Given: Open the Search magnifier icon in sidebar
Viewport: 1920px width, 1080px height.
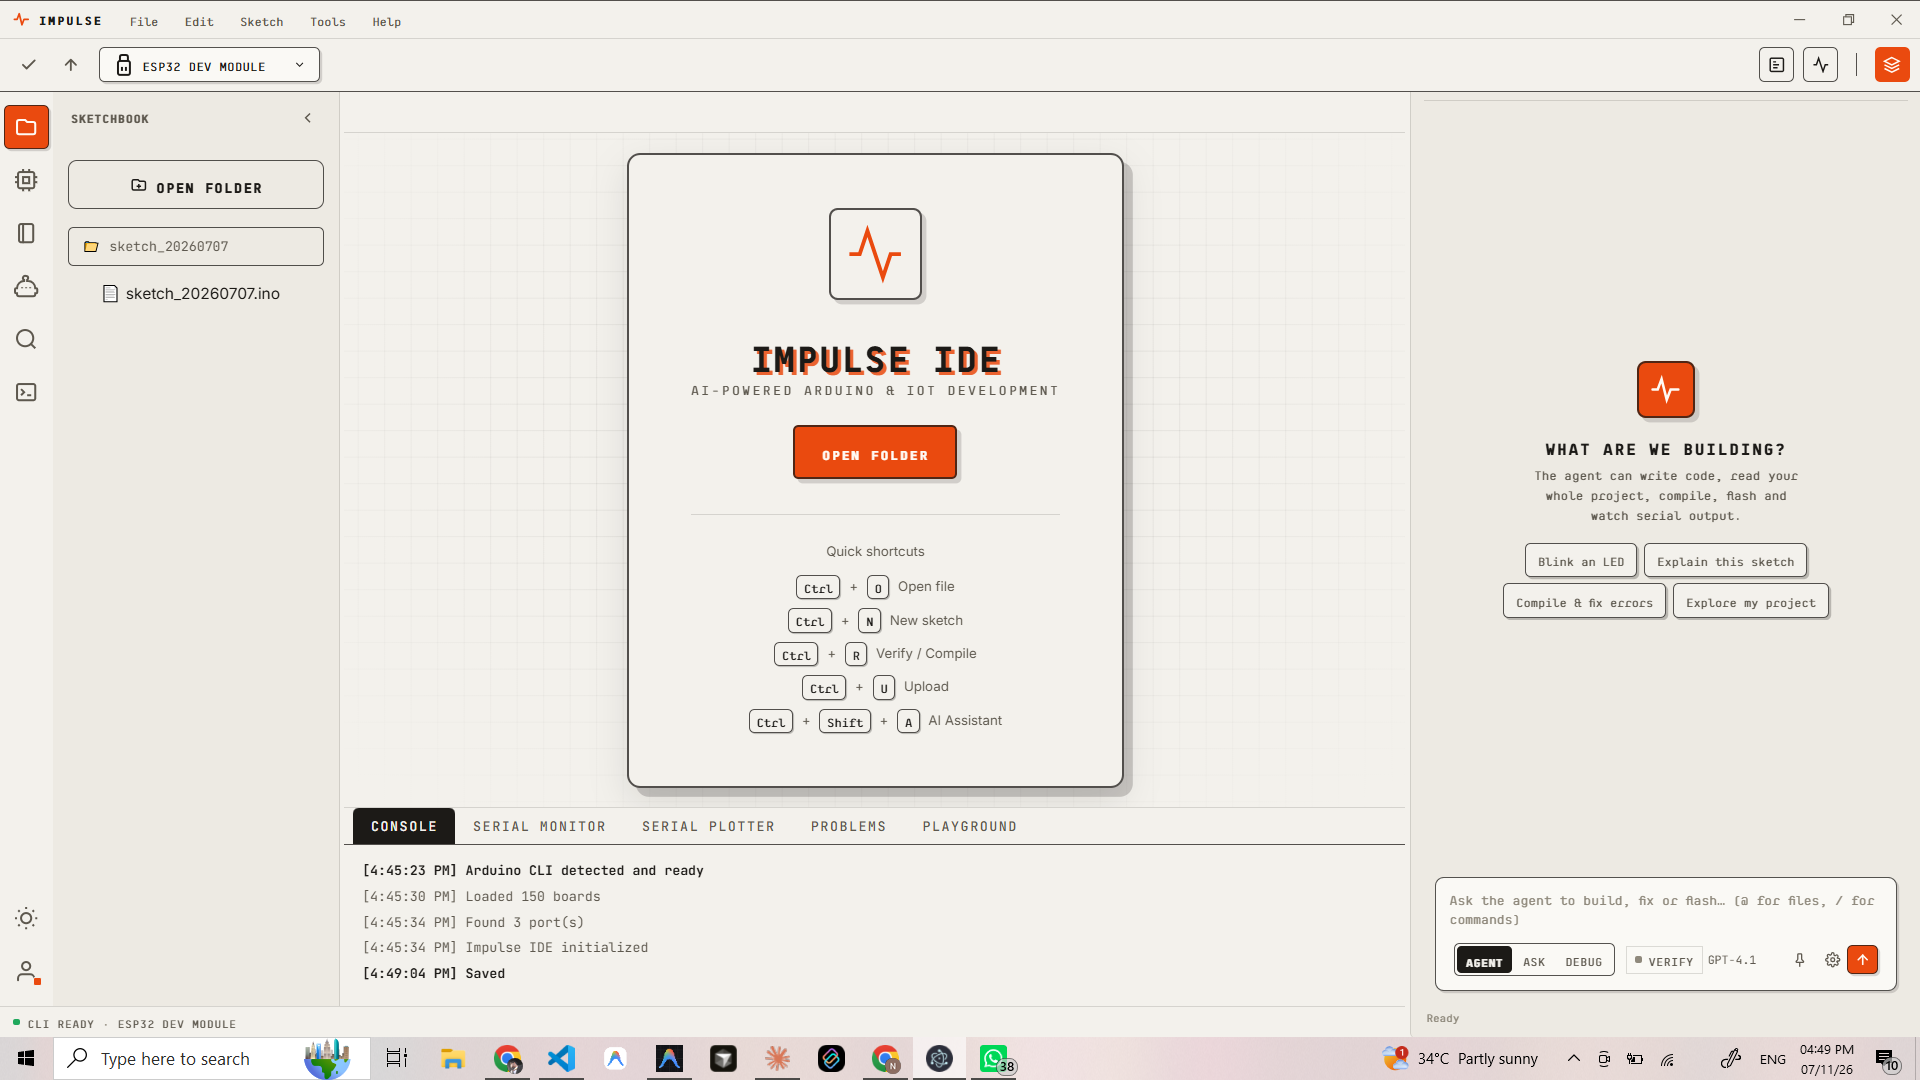Looking at the screenshot, I should [x=27, y=339].
